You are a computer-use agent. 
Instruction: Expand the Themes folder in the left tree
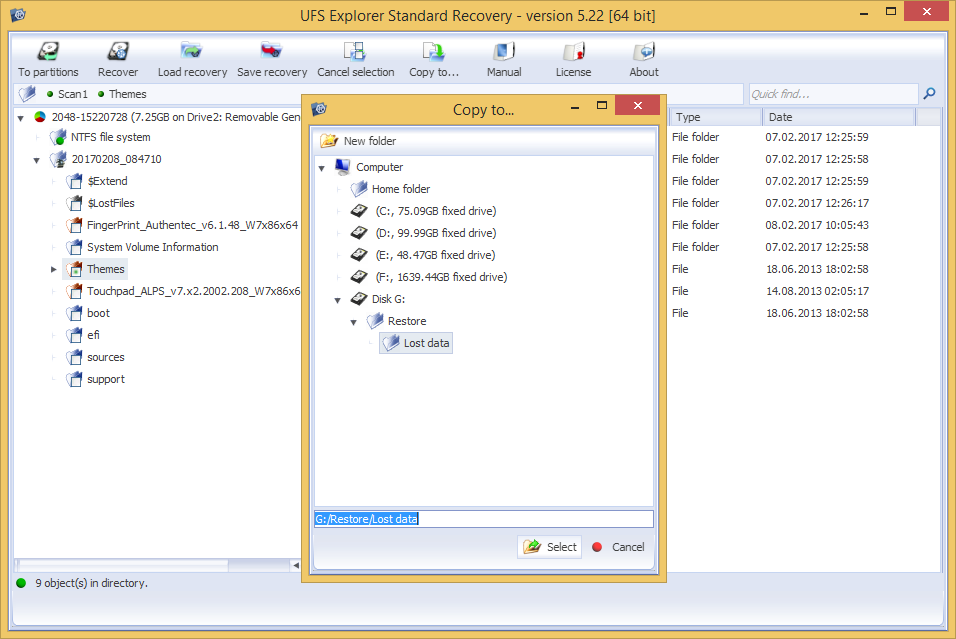point(54,270)
